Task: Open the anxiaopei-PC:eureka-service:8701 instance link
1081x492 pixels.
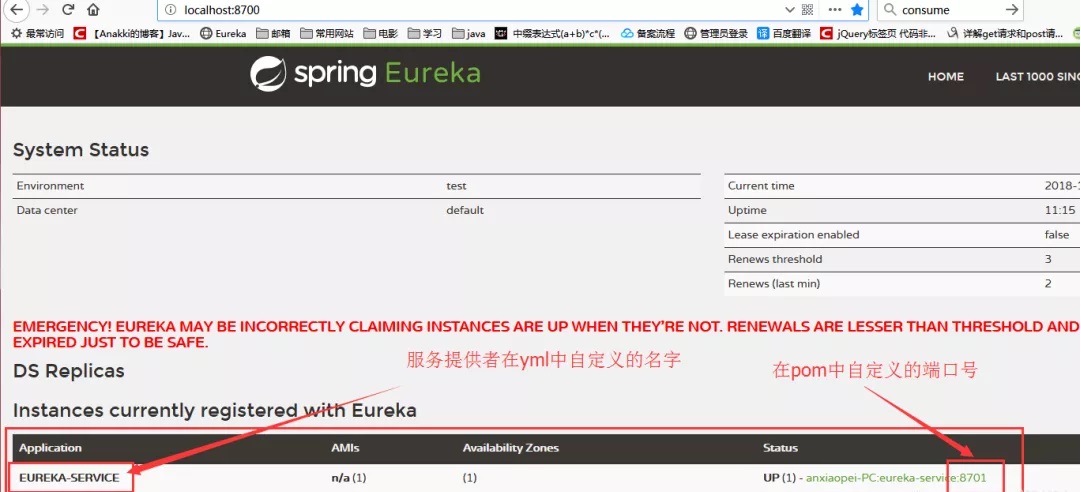Action: (896, 478)
